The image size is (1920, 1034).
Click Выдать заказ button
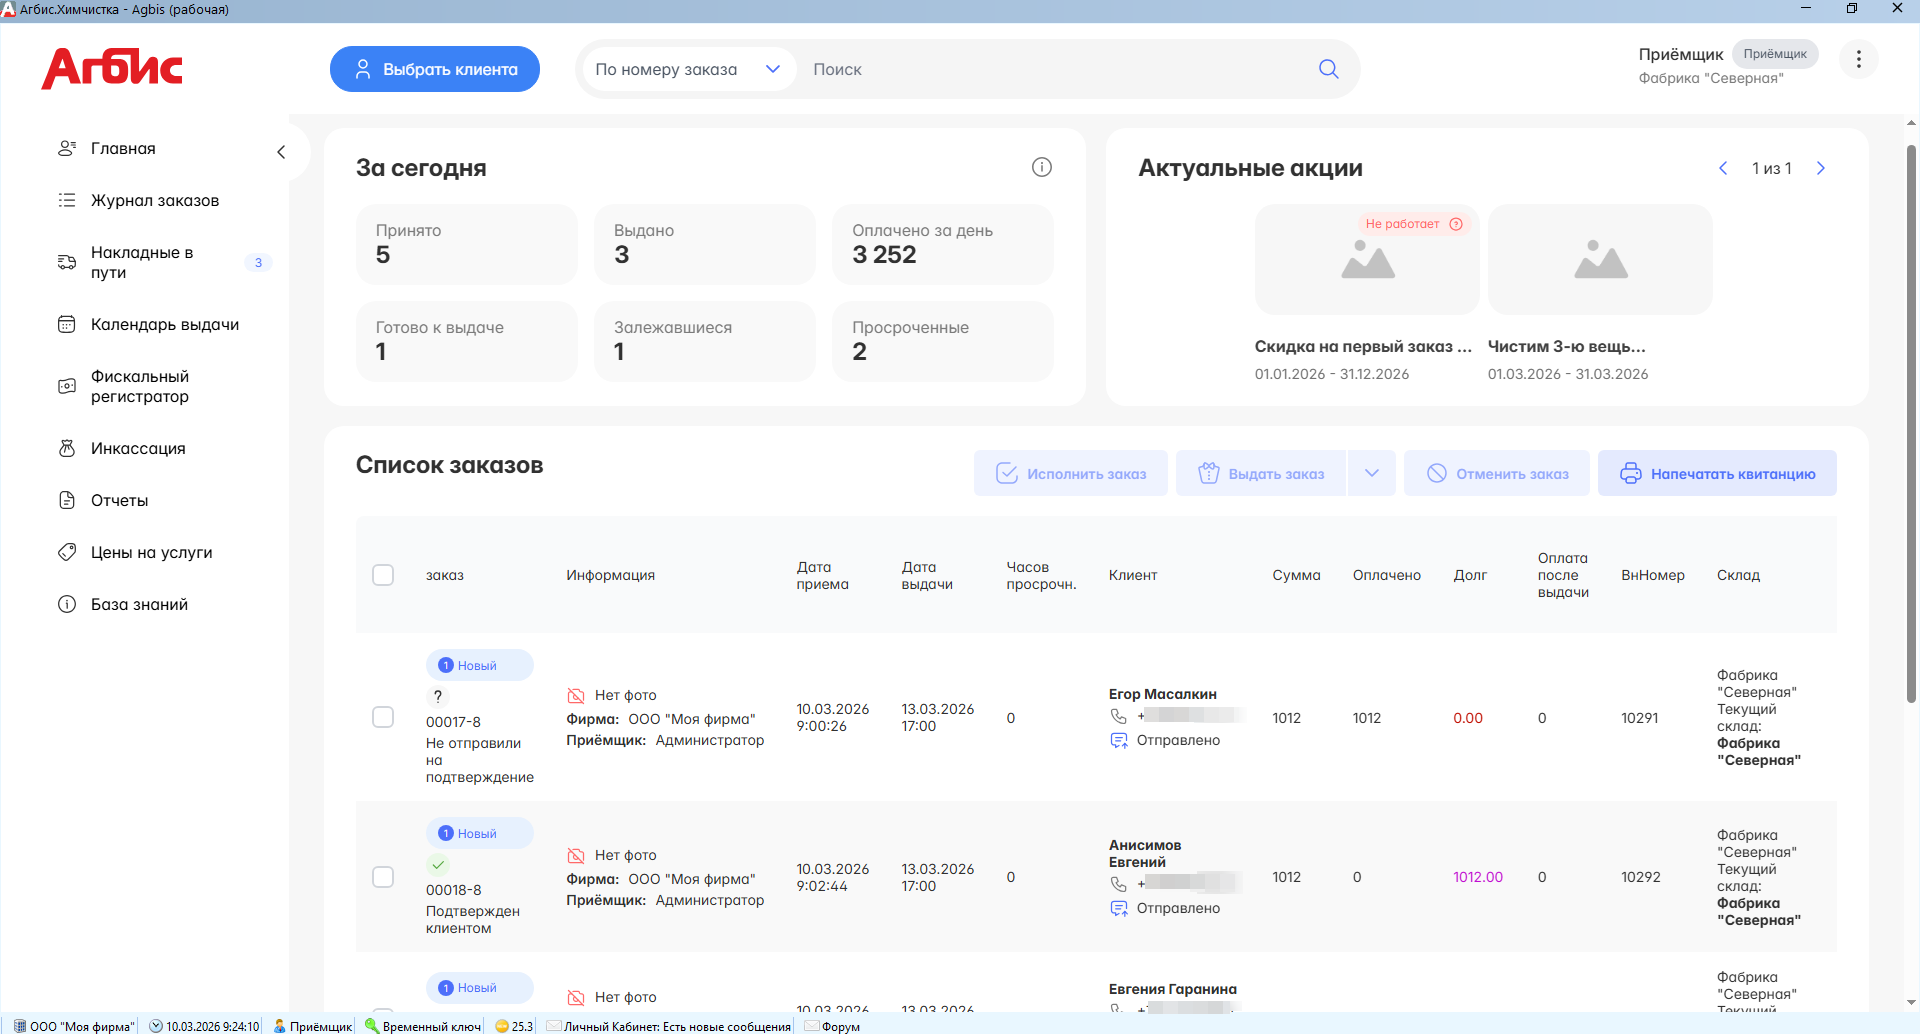[1261, 473]
